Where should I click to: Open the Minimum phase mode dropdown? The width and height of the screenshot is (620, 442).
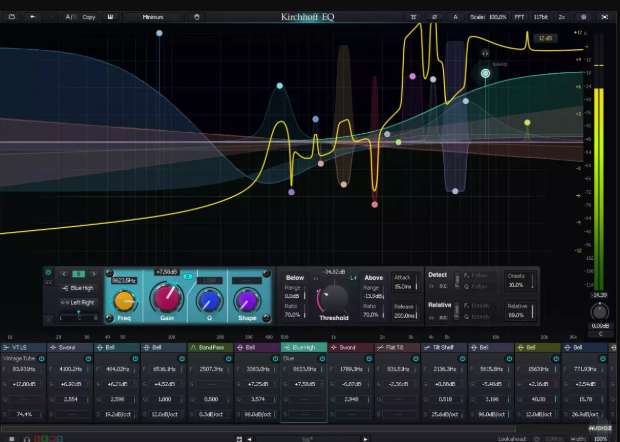coord(153,17)
